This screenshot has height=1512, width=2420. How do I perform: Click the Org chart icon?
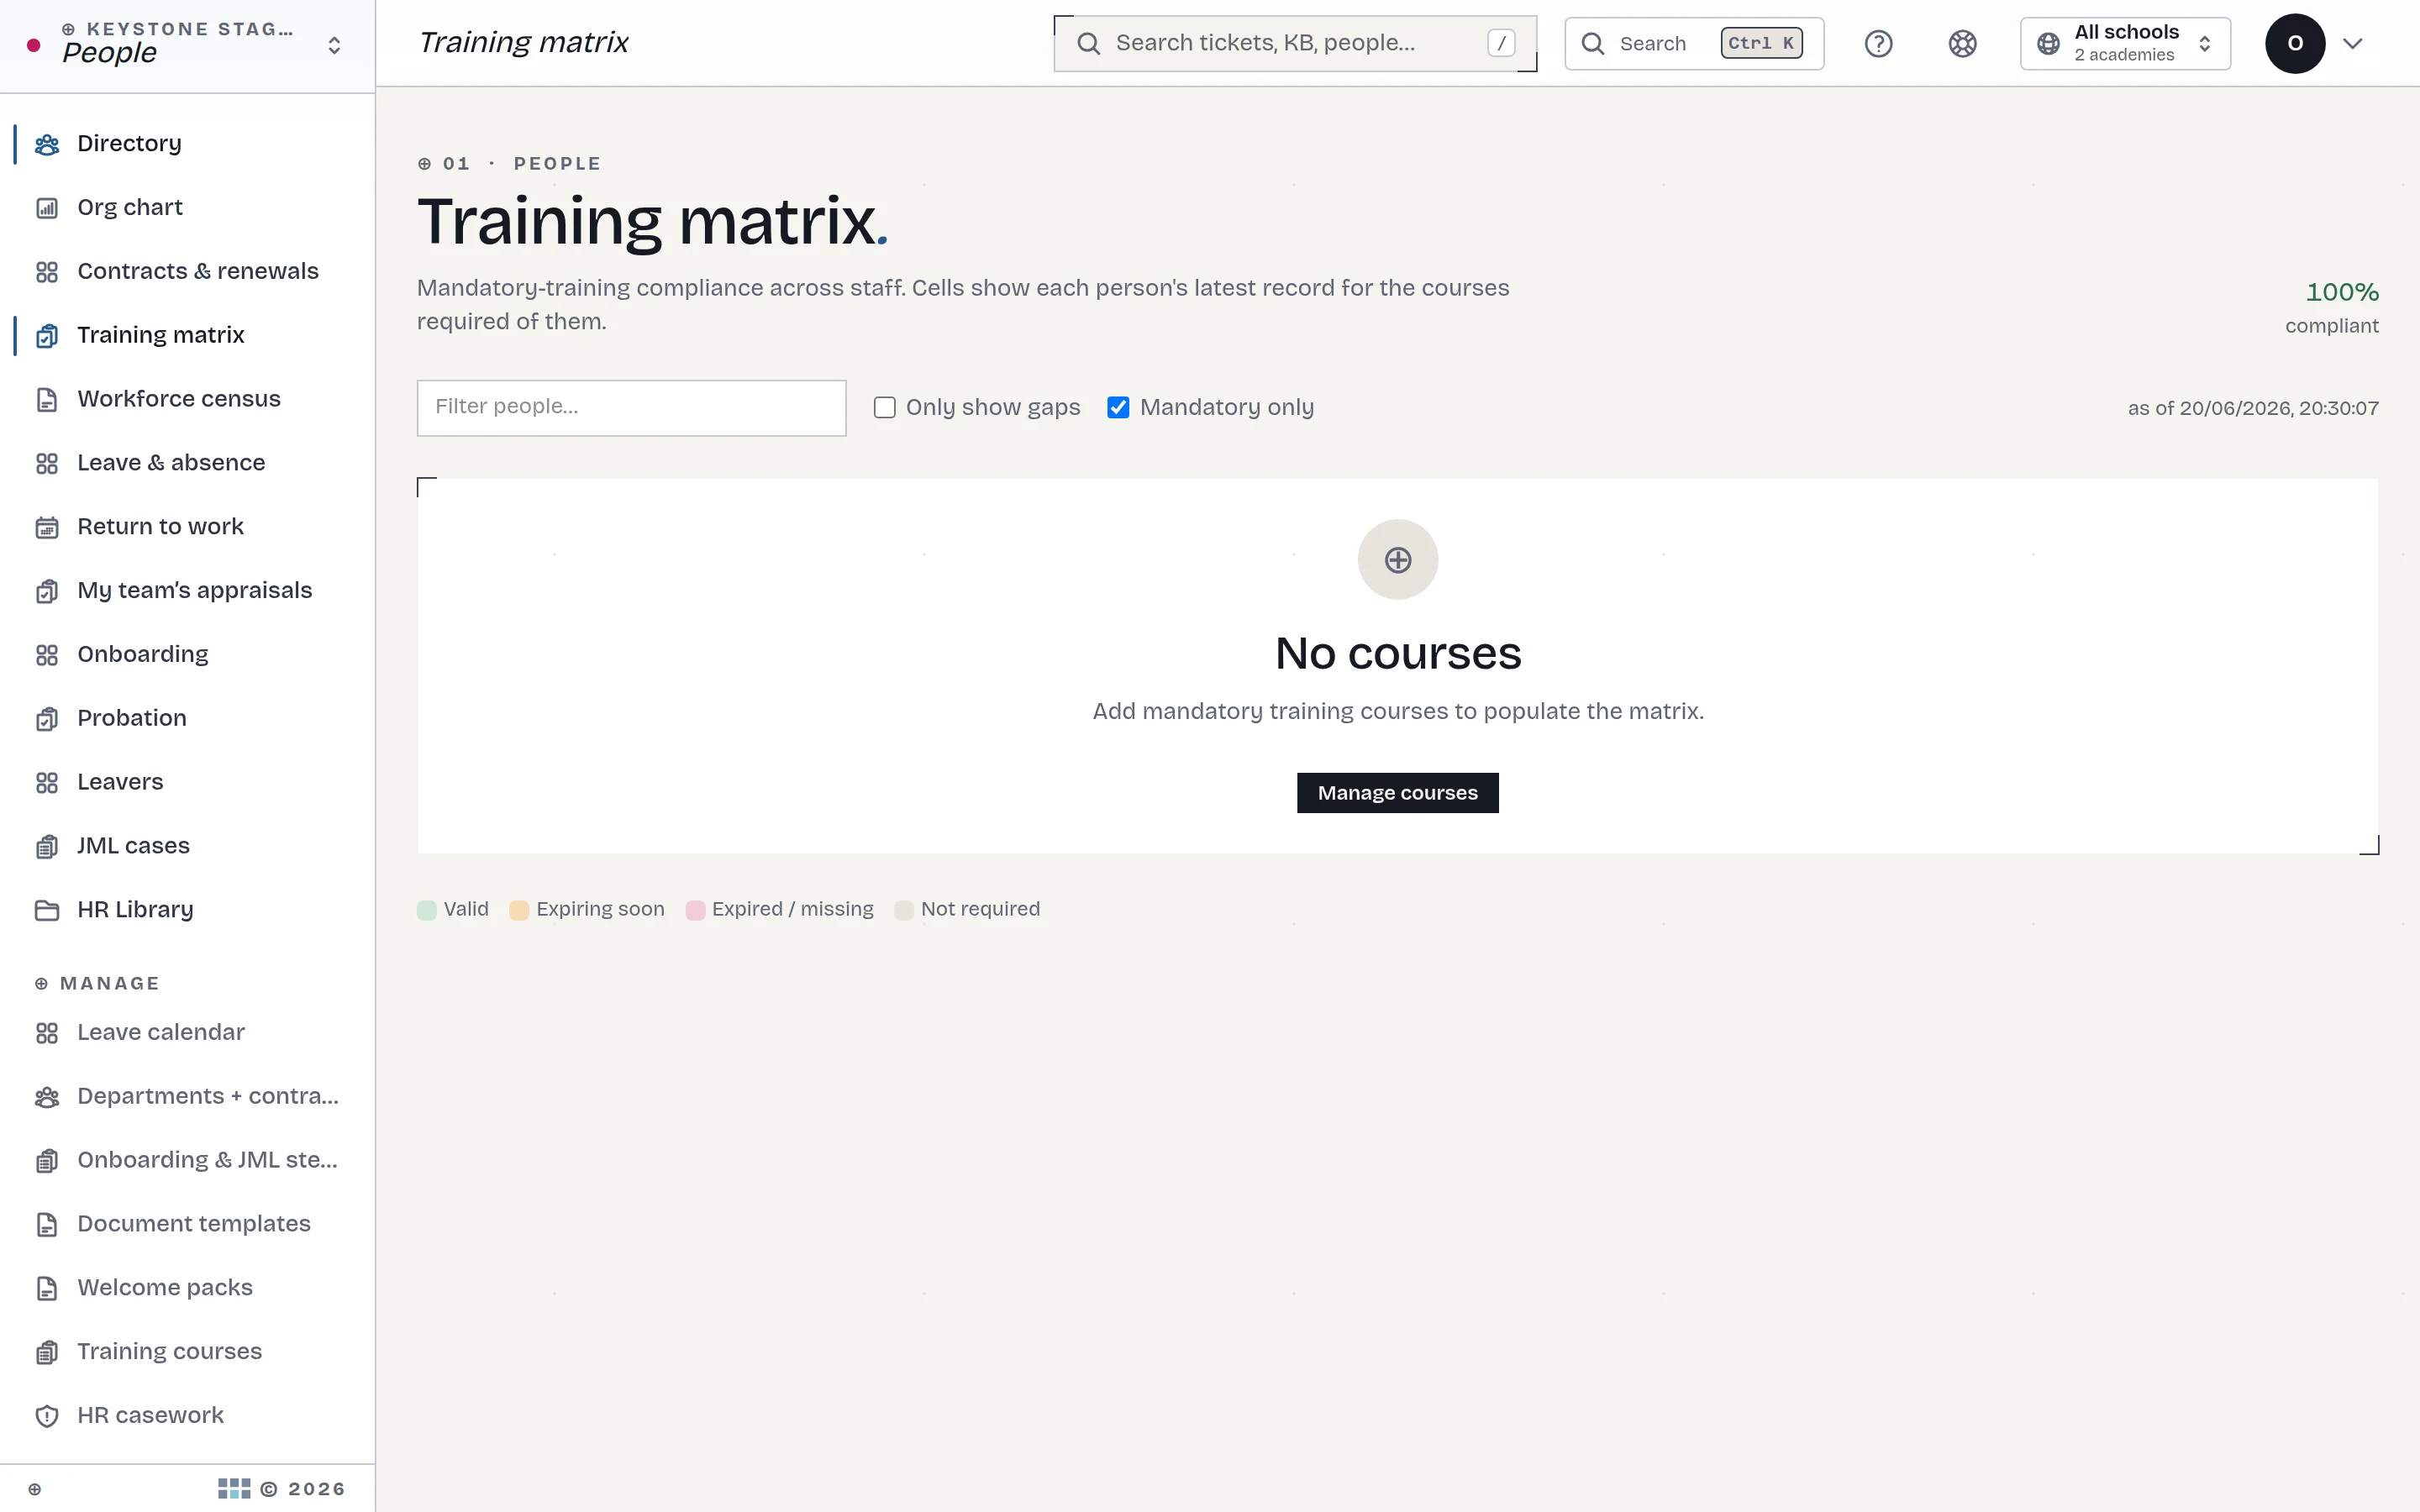(47, 208)
